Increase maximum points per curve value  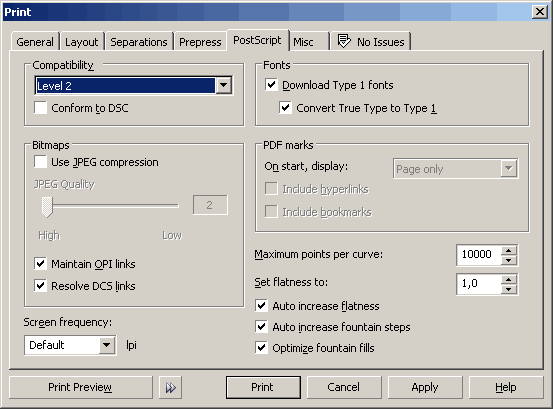click(509, 251)
